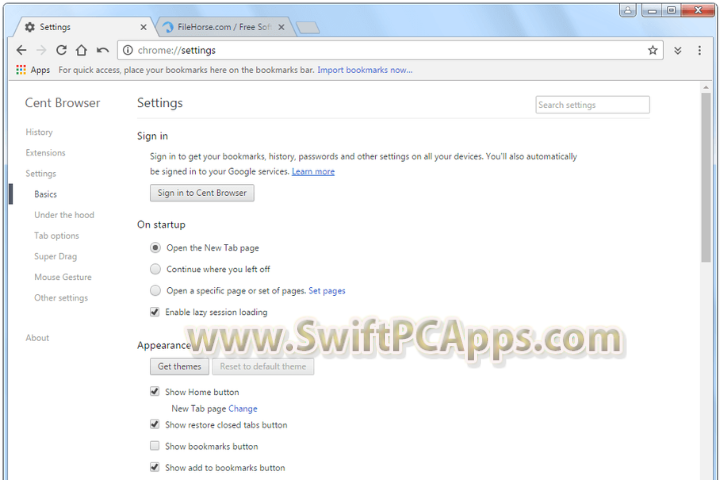Toggle Enable lazy session loading checkbox
Screen dimensions: 720x480
[155, 312]
